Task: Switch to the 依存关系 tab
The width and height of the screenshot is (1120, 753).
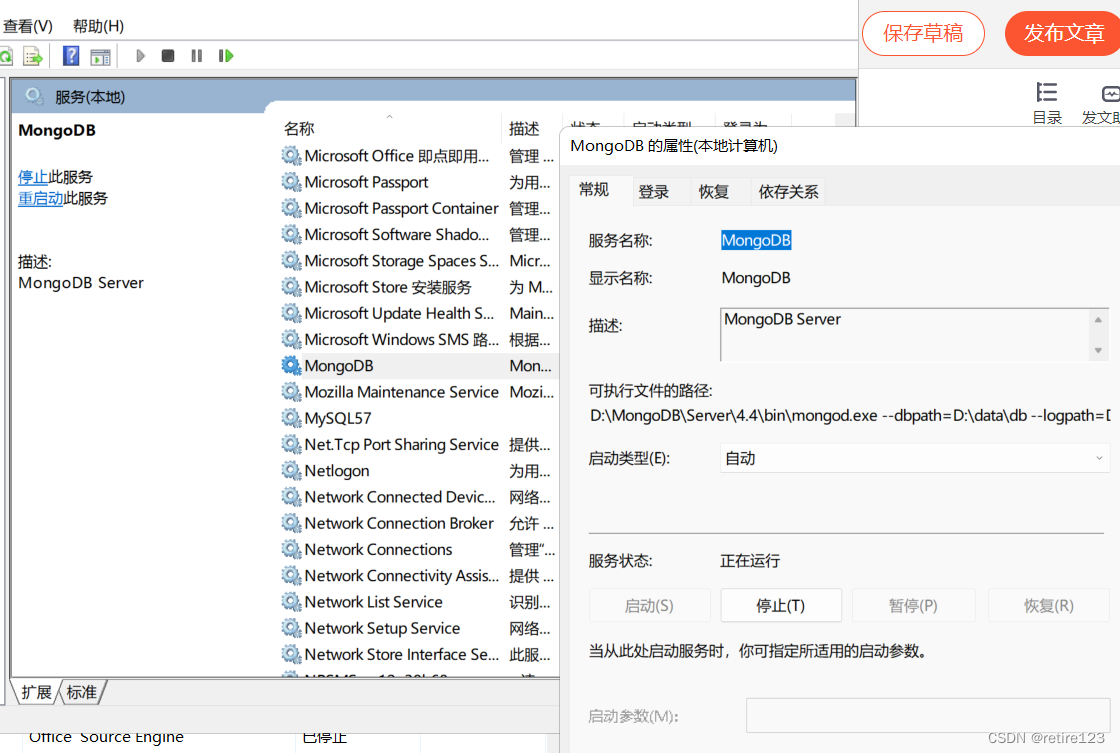Action: pos(788,191)
